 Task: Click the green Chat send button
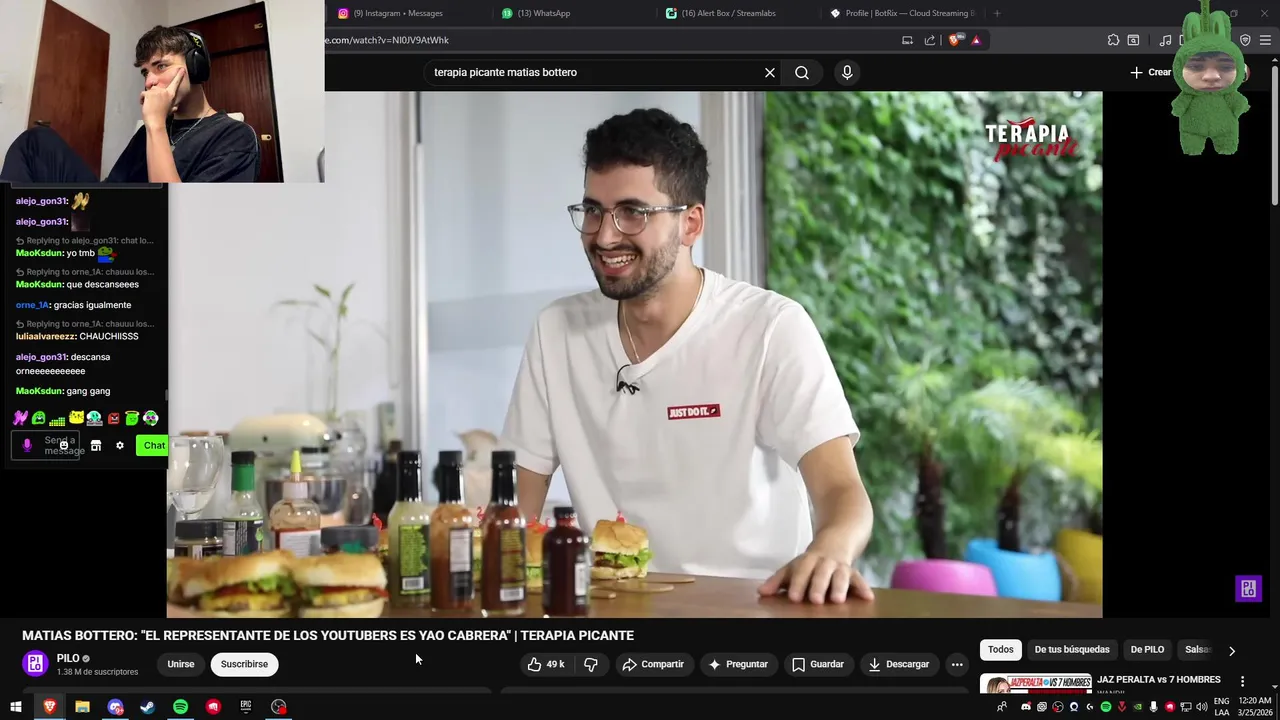pyautogui.click(x=154, y=446)
